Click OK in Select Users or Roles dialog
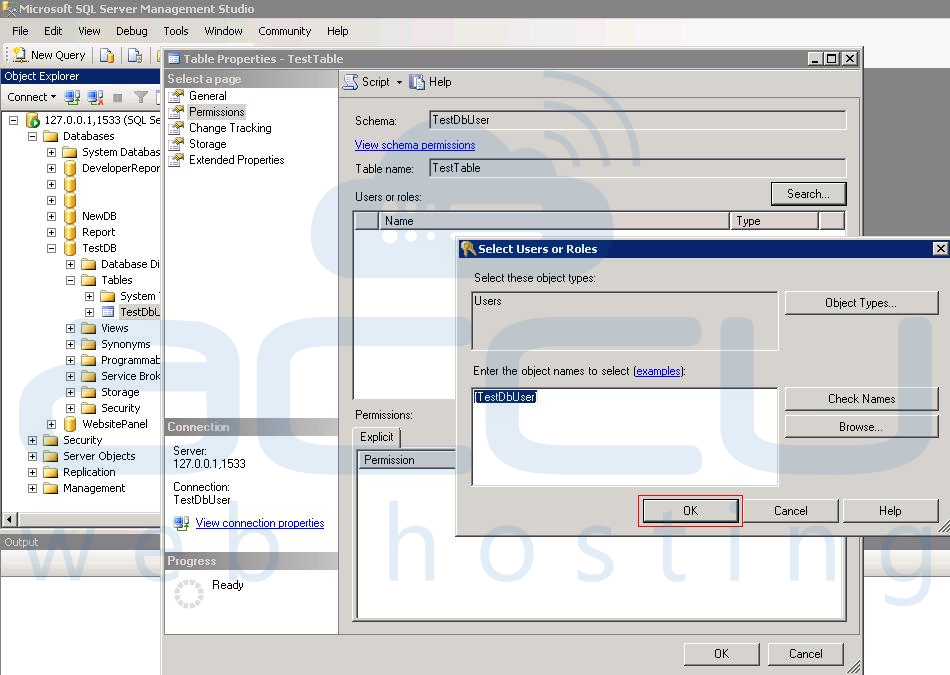The height and width of the screenshot is (675, 950). point(690,511)
